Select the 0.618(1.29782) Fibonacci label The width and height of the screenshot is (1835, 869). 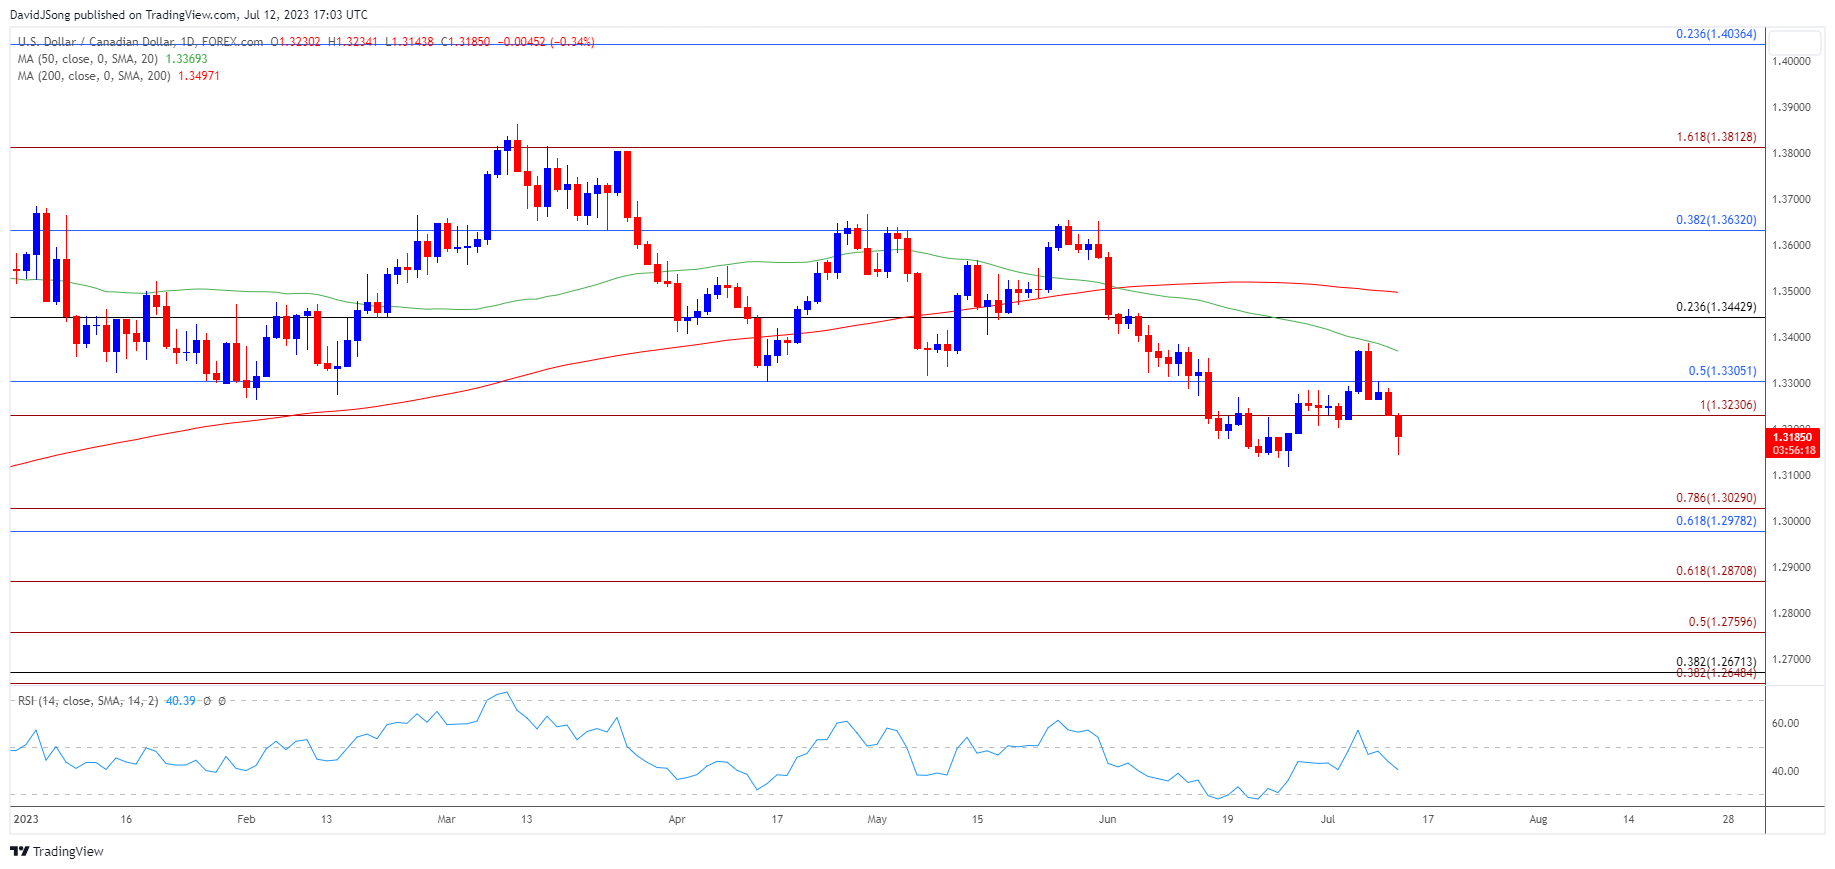click(x=1716, y=521)
